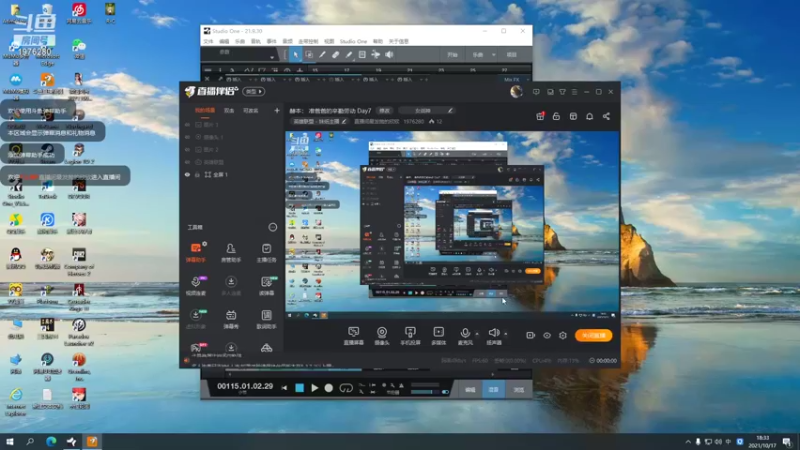The image size is (800, 450).
Task: Select the Mute tool in Studio One
Action: [362, 55]
